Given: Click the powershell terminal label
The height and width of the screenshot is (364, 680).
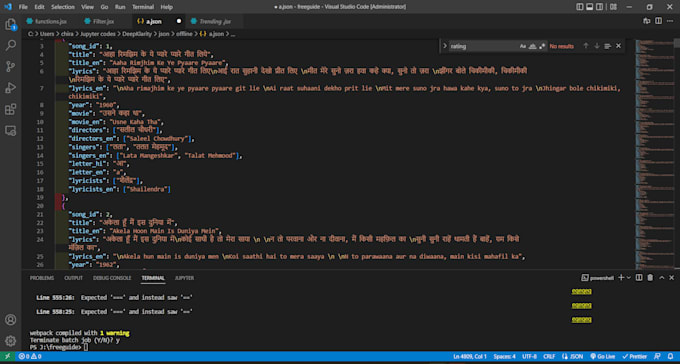Looking at the screenshot, I should 597,278.
